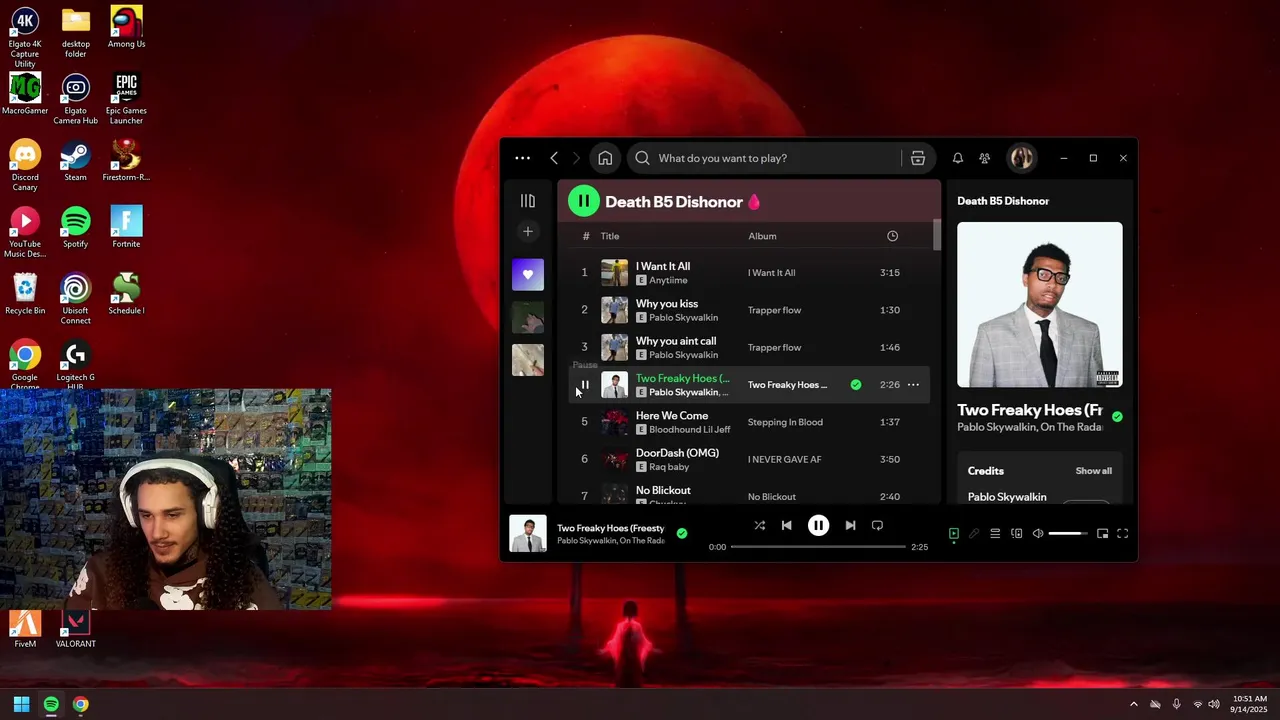Toggle the Now Playing view
Viewport: 1280px width, 720px height.
[954, 534]
